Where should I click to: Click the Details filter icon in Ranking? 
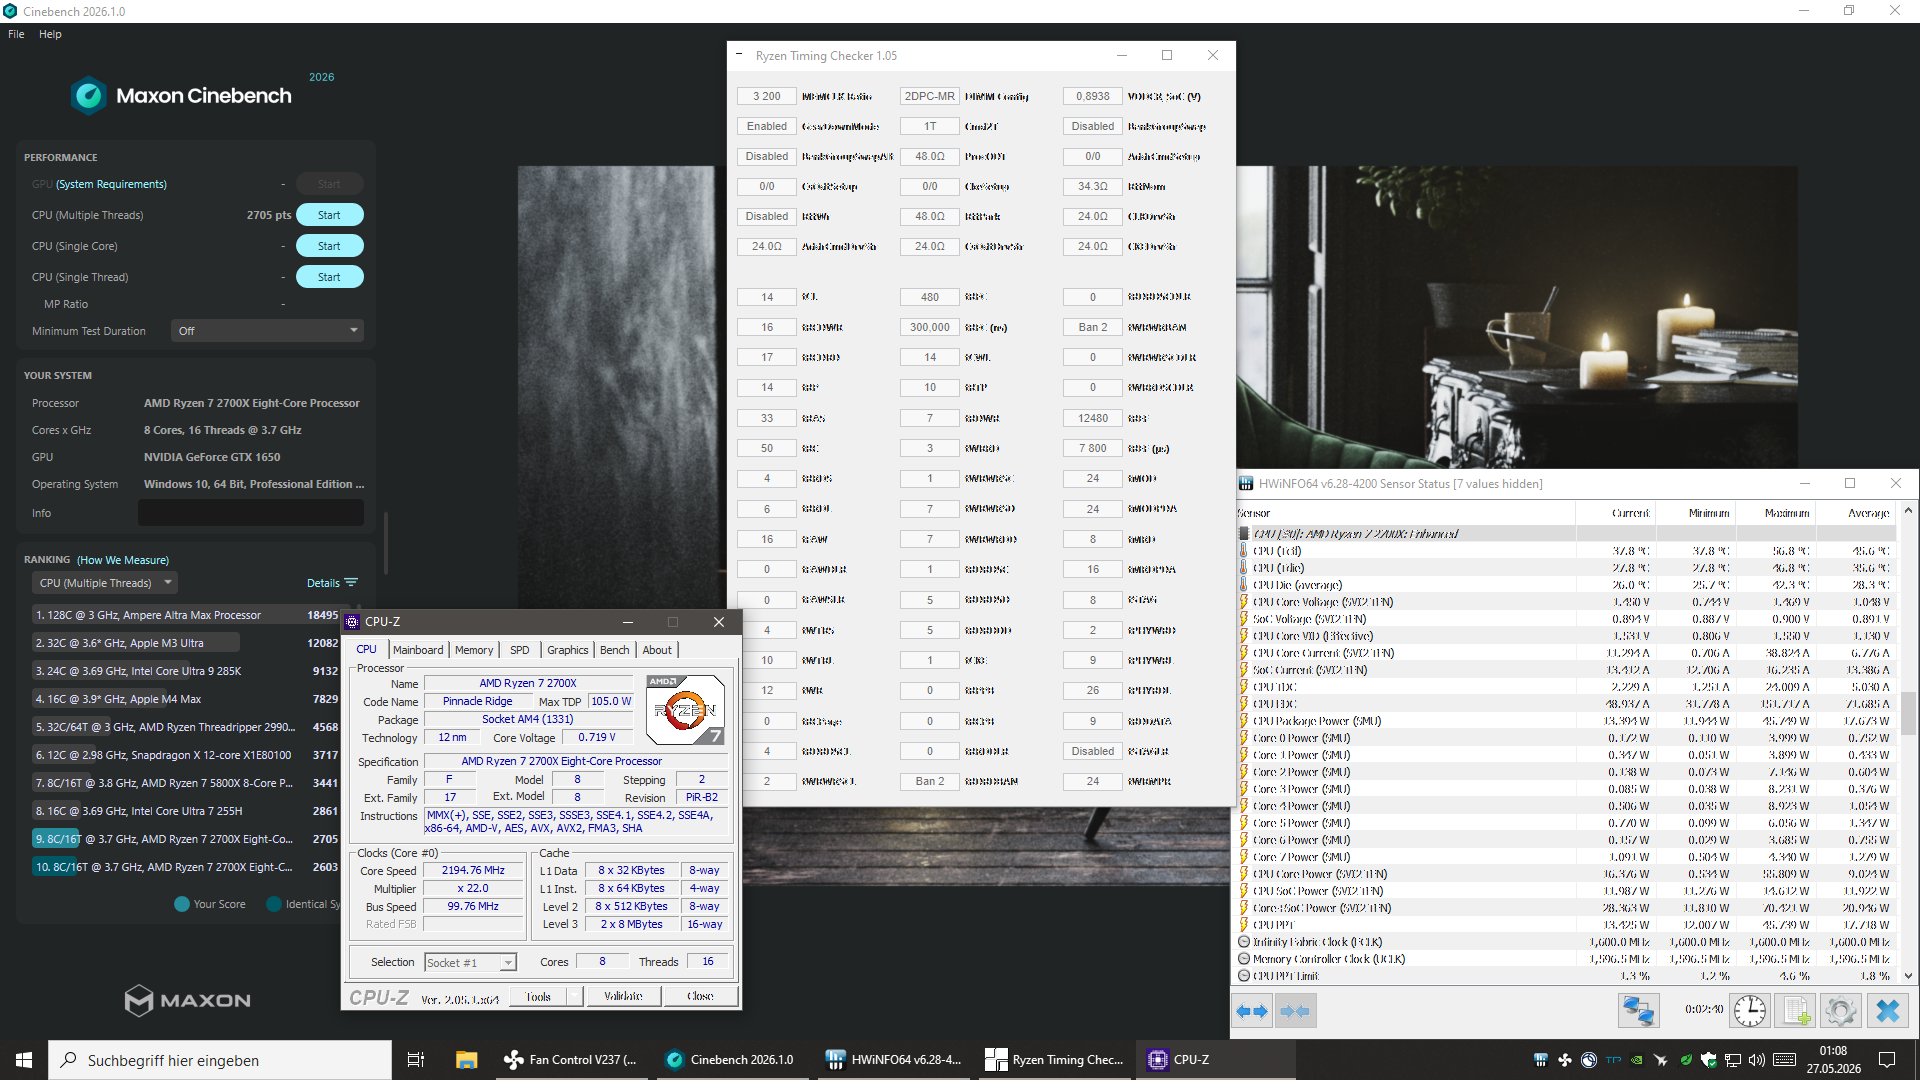tap(351, 583)
